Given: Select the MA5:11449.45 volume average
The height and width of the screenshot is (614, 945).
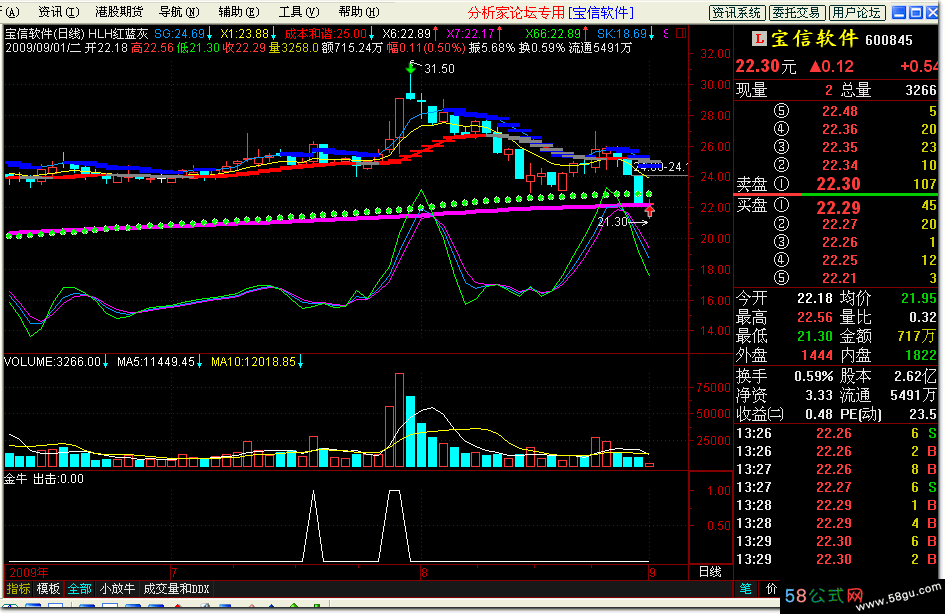Looking at the screenshot, I should [155, 362].
